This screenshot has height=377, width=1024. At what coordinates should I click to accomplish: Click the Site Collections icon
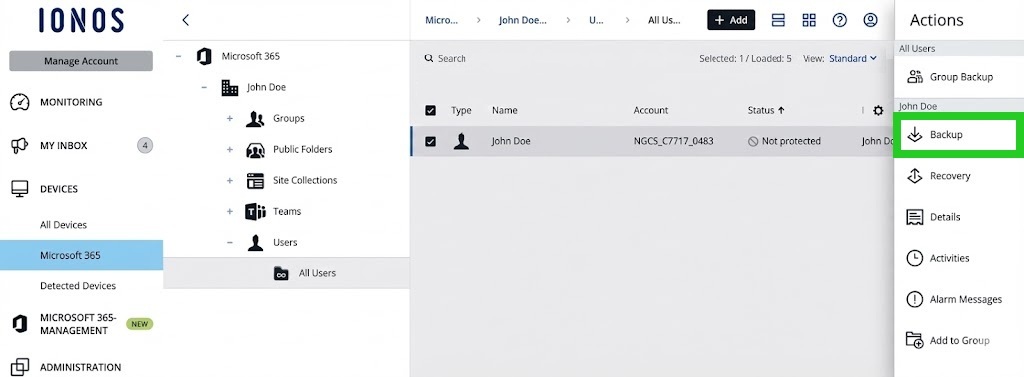pos(255,181)
